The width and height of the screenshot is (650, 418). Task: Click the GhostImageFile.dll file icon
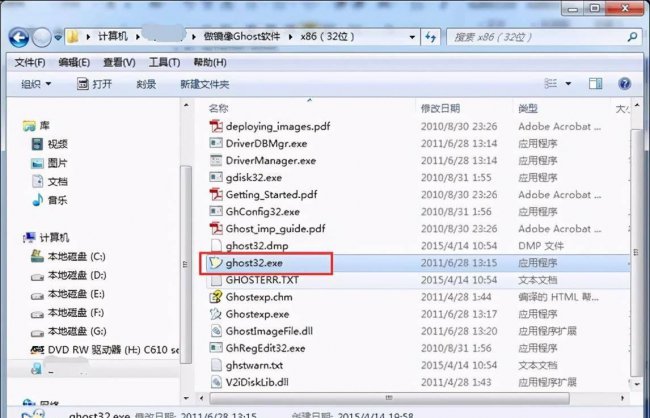[216, 331]
